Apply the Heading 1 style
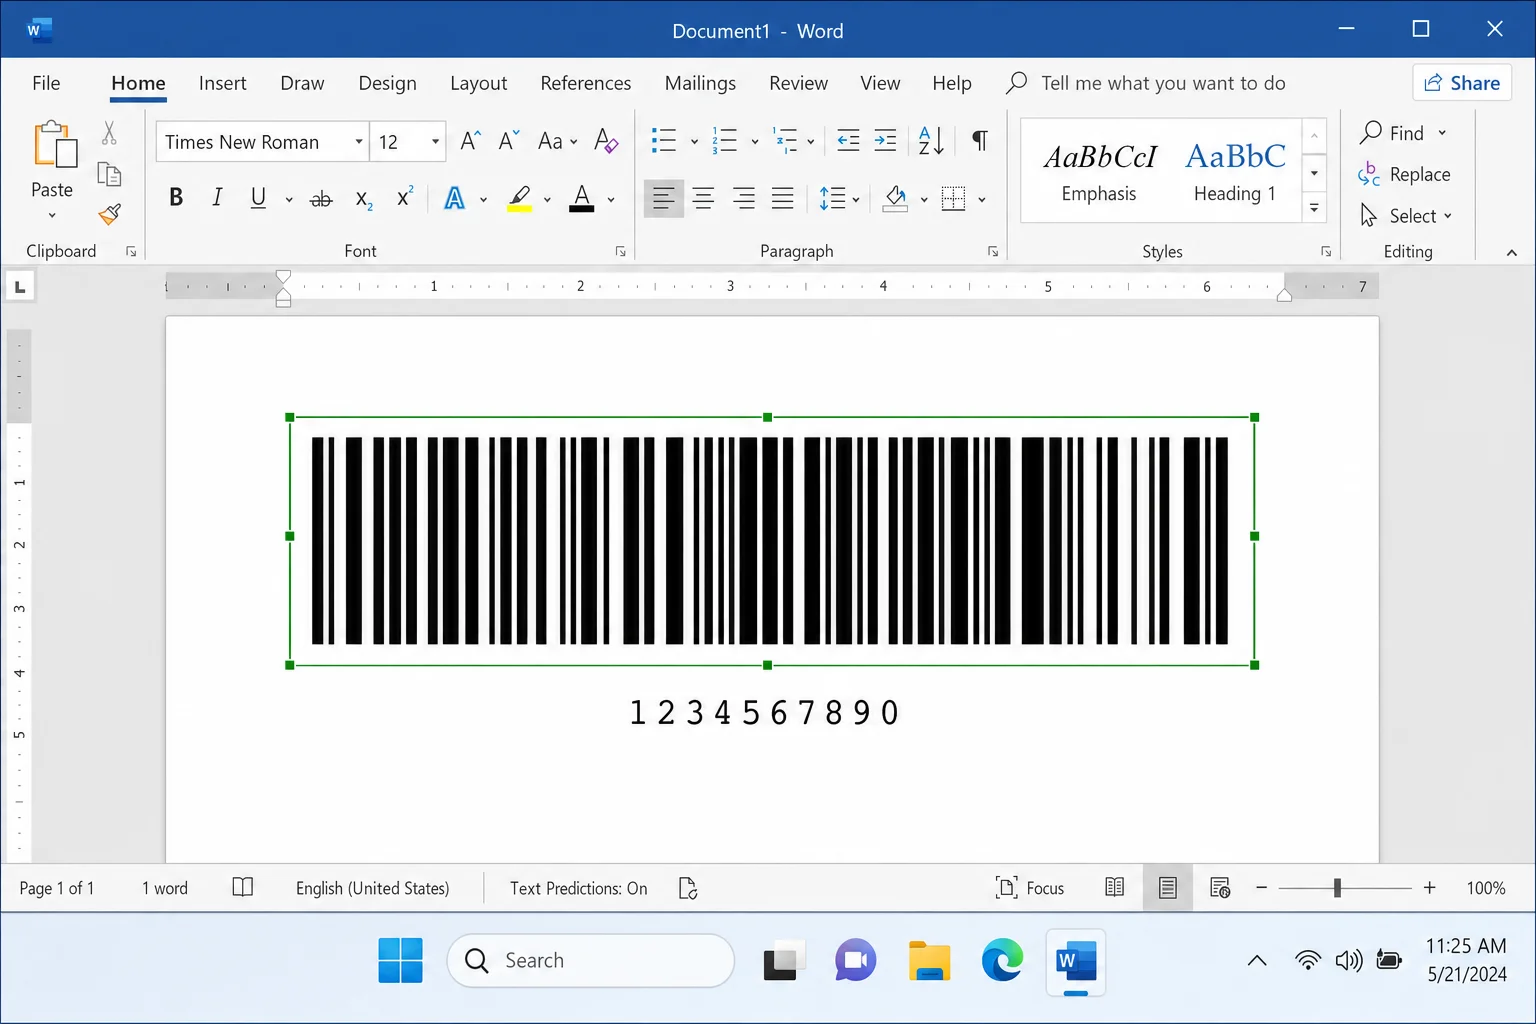The height and width of the screenshot is (1024, 1536). click(1235, 171)
